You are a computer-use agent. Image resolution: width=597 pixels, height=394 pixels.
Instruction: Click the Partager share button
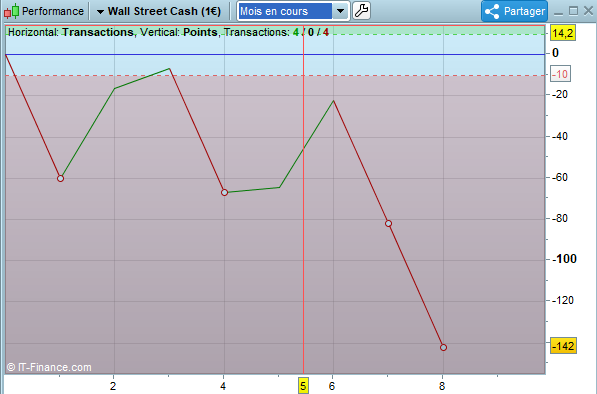(x=514, y=11)
